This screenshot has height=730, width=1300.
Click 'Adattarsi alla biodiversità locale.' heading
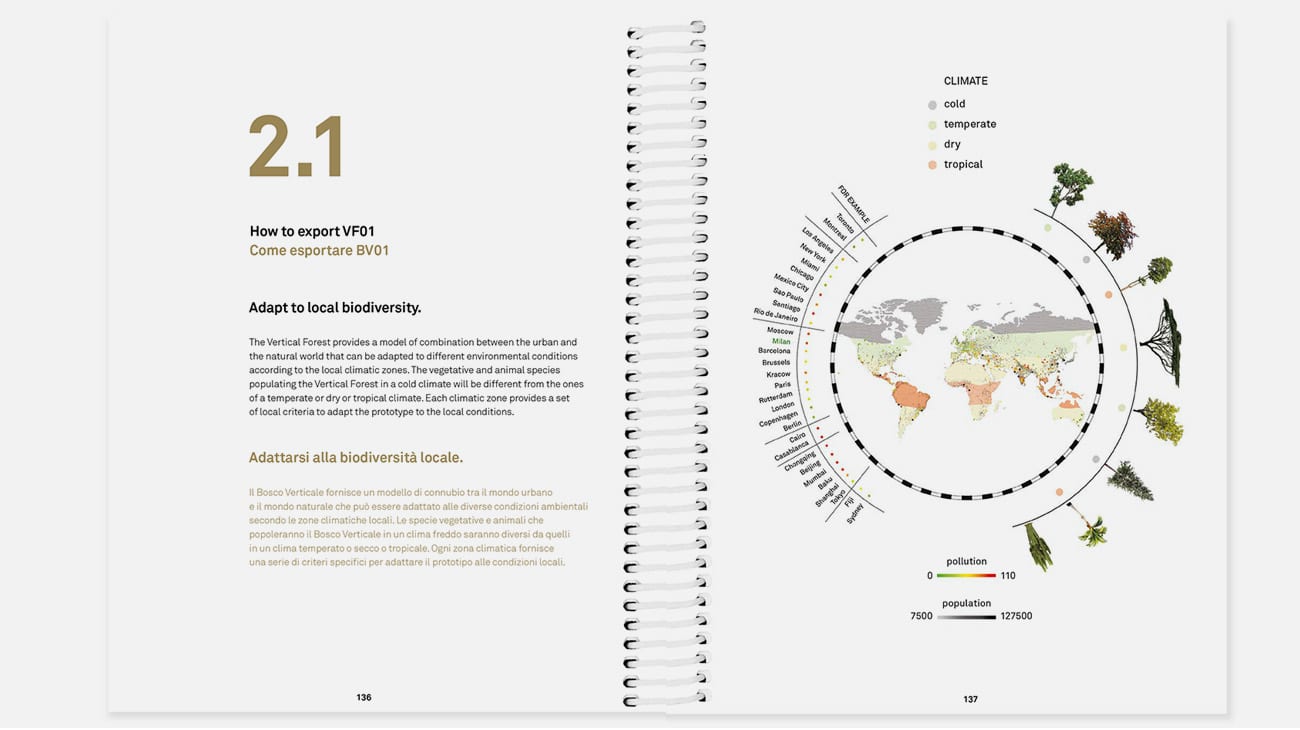pyautogui.click(x=356, y=458)
